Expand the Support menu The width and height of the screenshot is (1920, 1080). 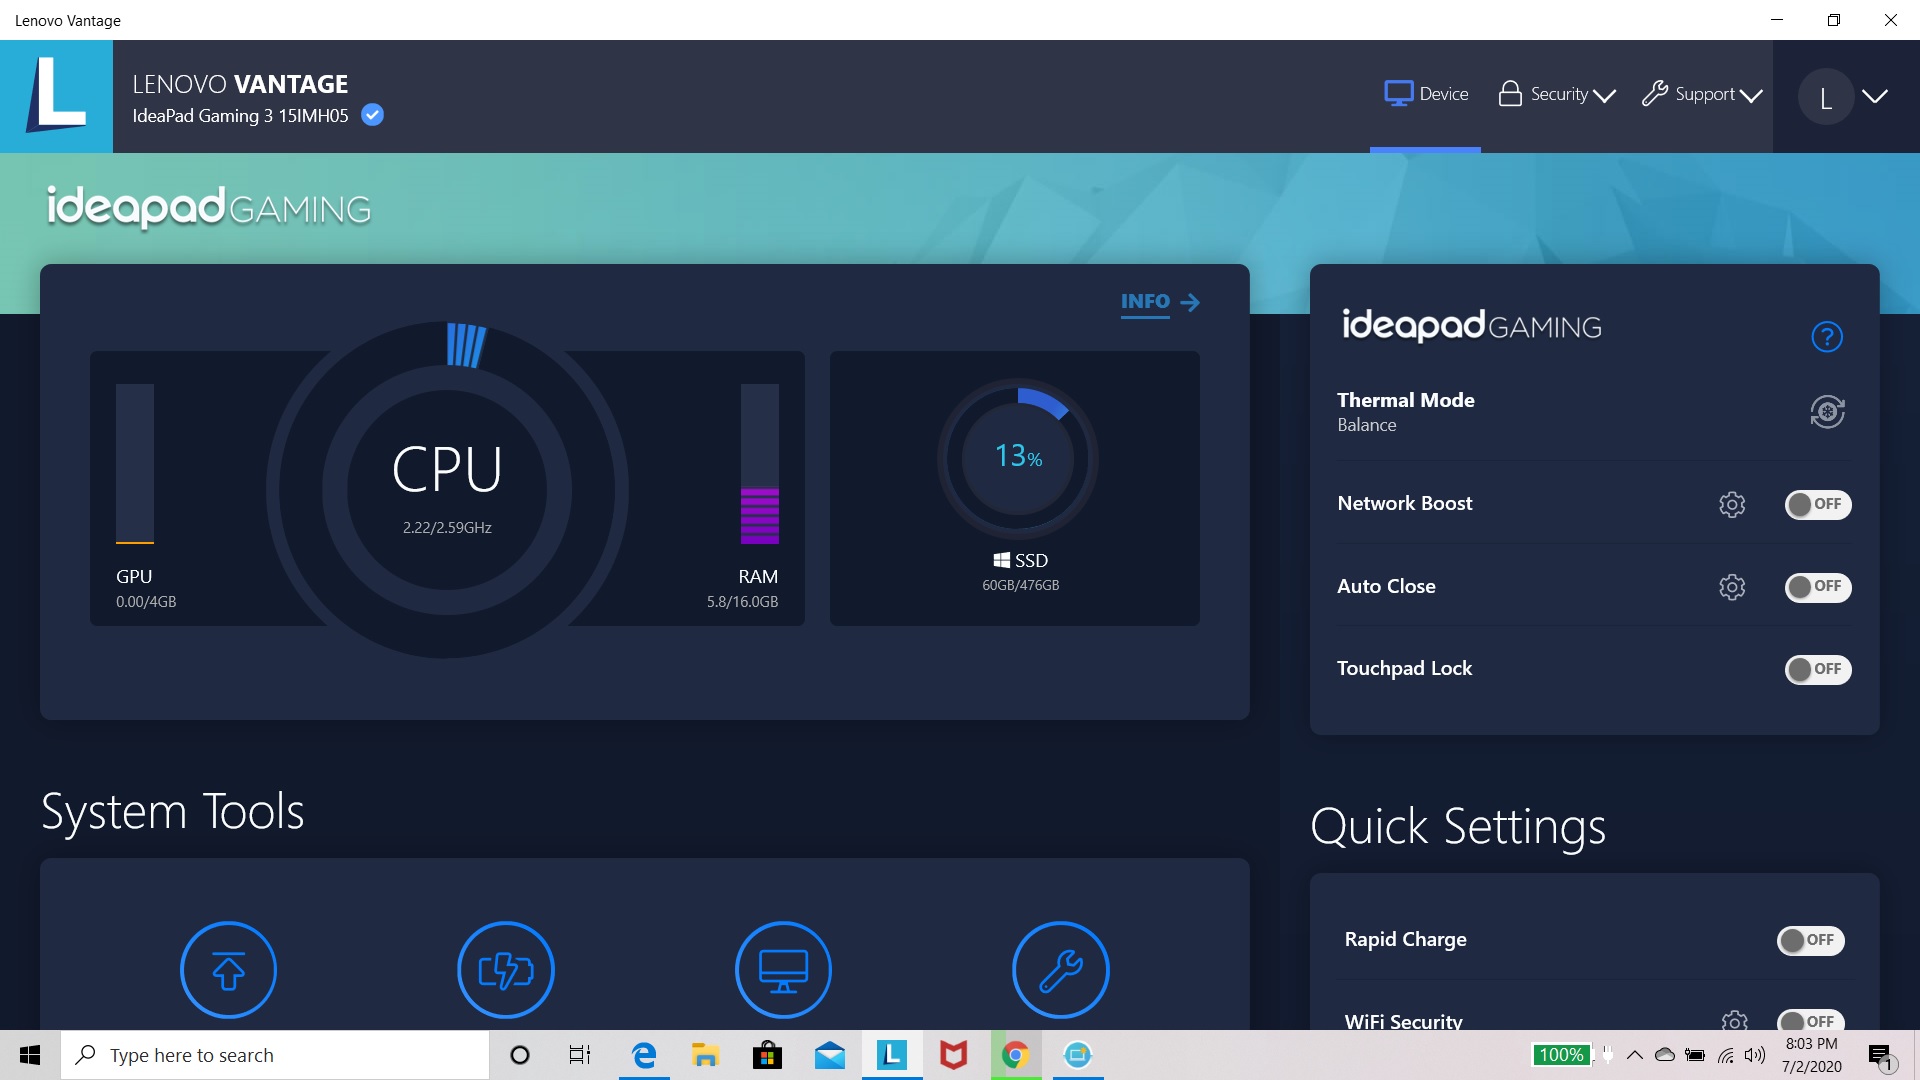point(1702,94)
